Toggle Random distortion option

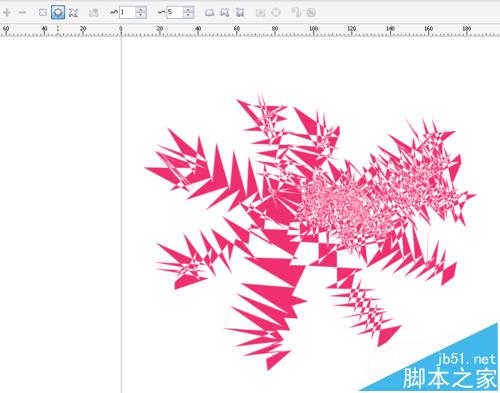(x=209, y=13)
